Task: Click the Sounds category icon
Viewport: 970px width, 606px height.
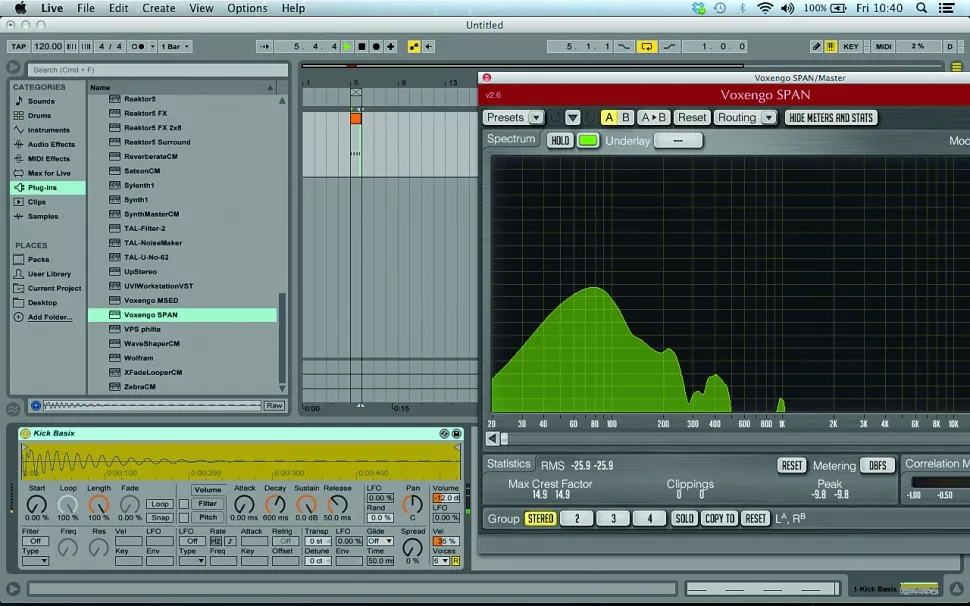Action: 19,101
